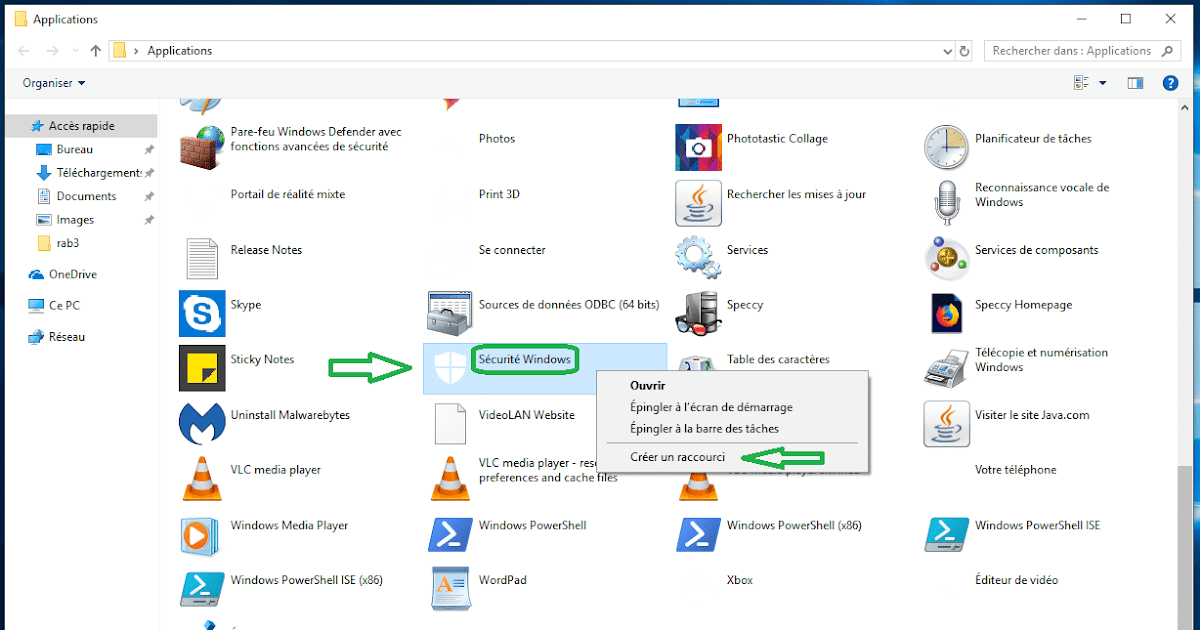This screenshot has width=1200, height=630.
Task: Click the WordPad icon
Action: point(450,589)
